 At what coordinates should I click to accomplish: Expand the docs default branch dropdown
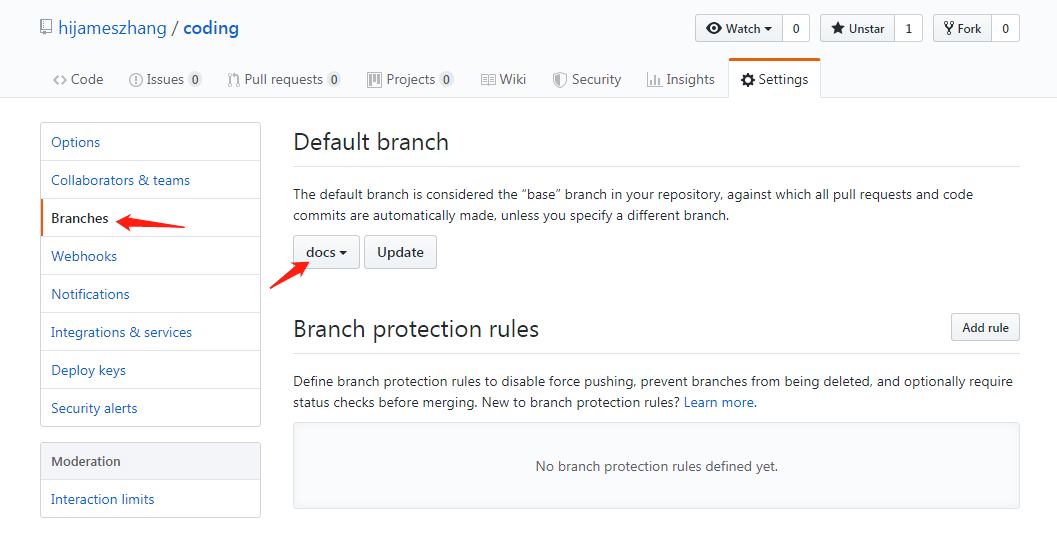coord(326,252)
